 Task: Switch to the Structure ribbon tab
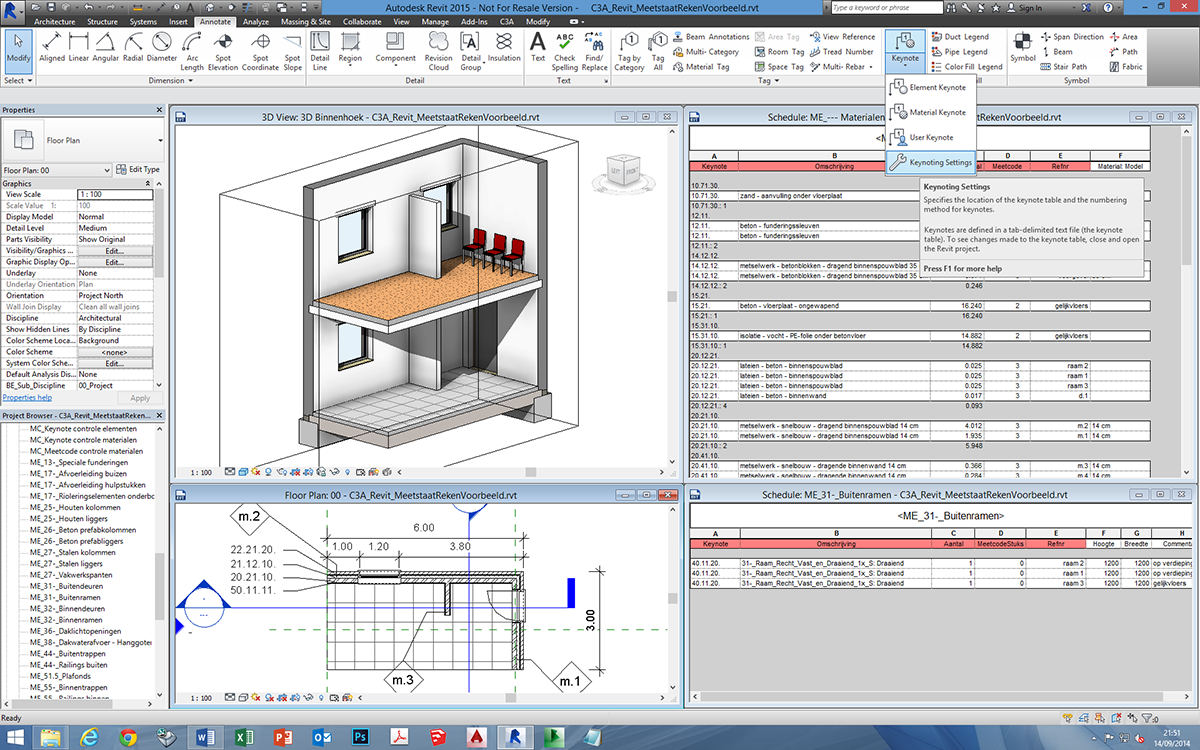(x=102, y=21)
